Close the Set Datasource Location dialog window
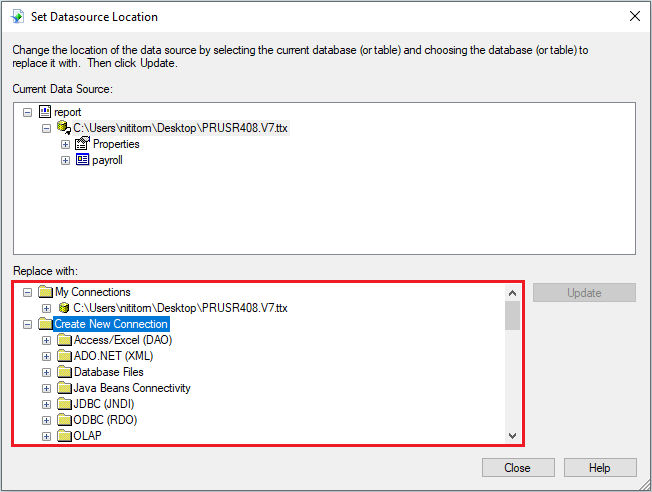This screenshot has height=492, width=652. click(633, 16)
